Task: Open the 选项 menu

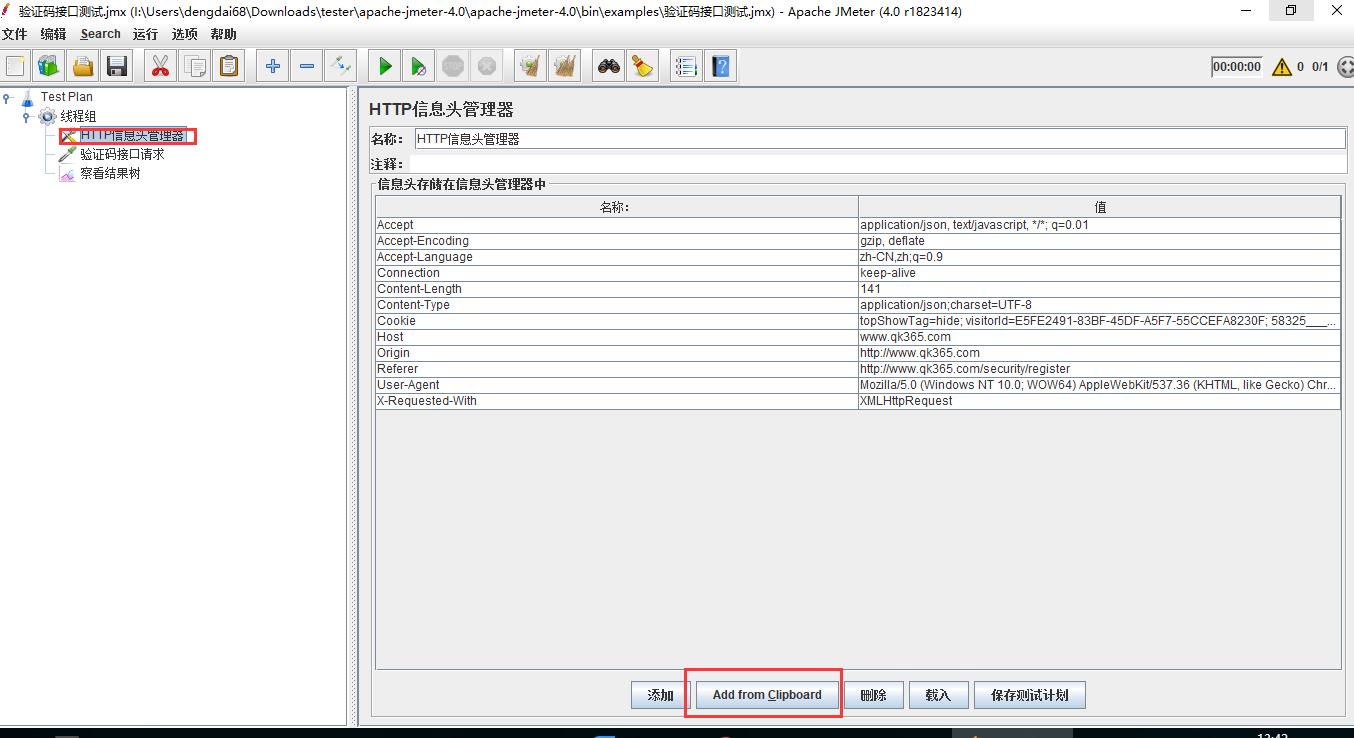Action: [184, 34]
